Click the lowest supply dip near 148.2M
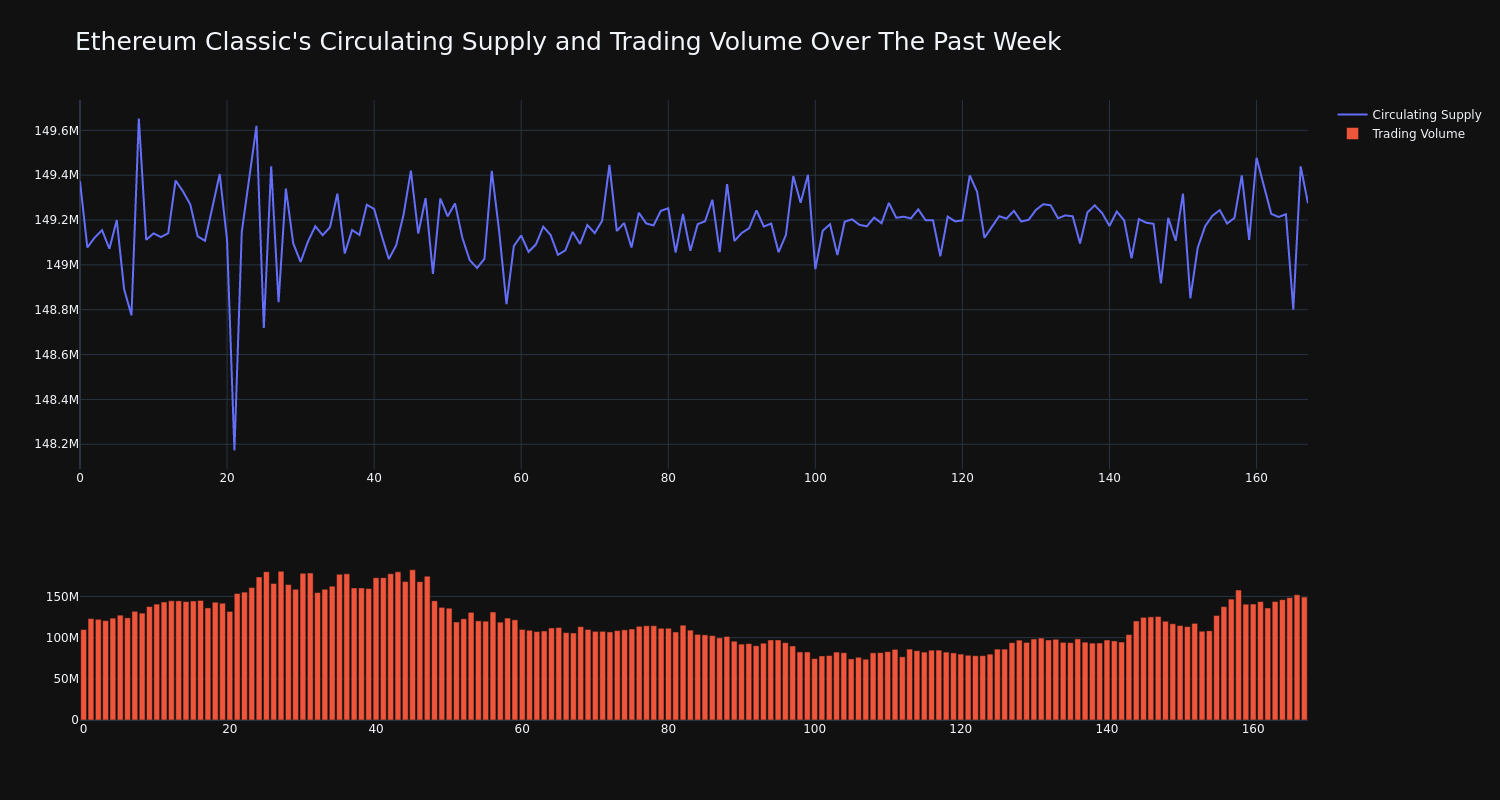Viewport: 1500px width, 800px height. click(x=234, y=449)
